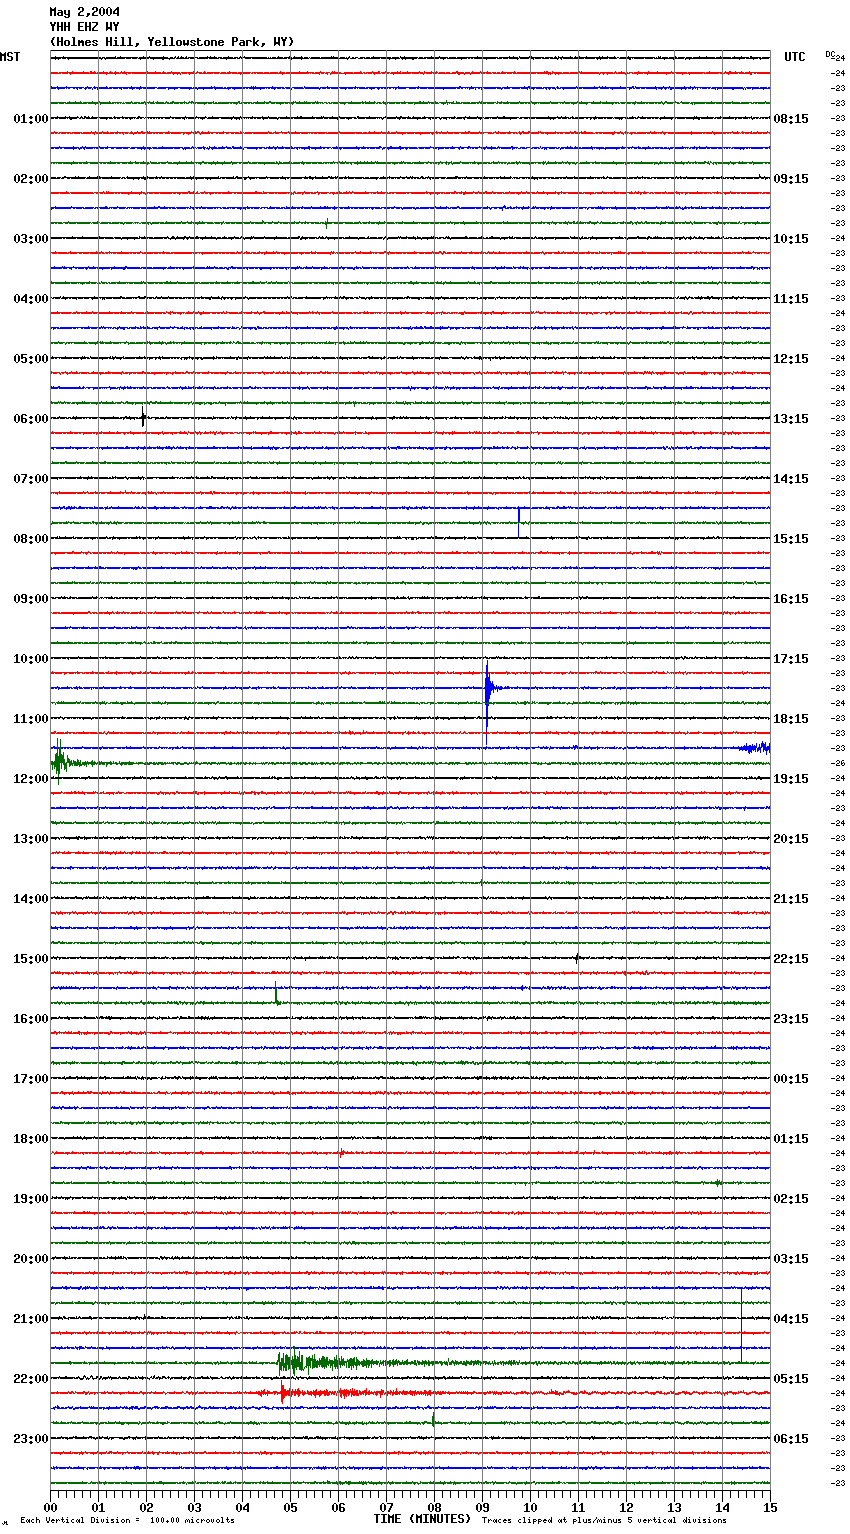Screen dimensions: 850x1534
Task: Click the small black spike on the 06:00 MST trace
Action: (144, 418)
